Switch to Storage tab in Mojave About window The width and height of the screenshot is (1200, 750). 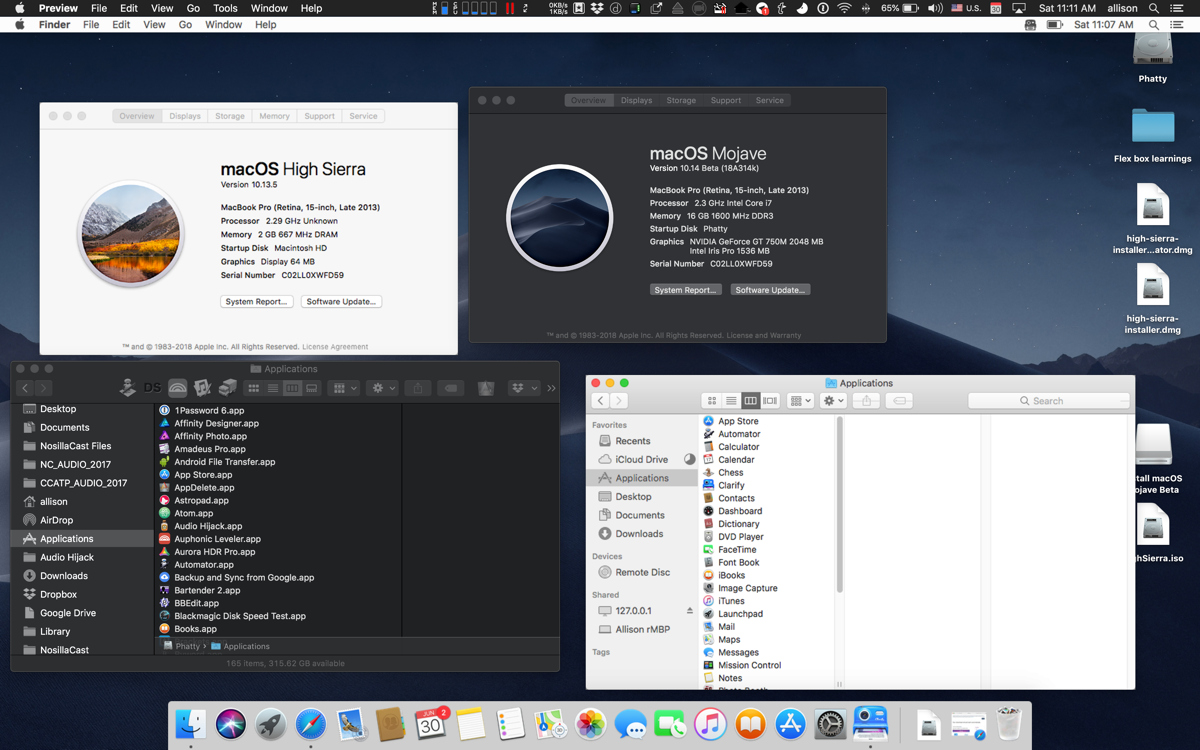coord(681,100)
